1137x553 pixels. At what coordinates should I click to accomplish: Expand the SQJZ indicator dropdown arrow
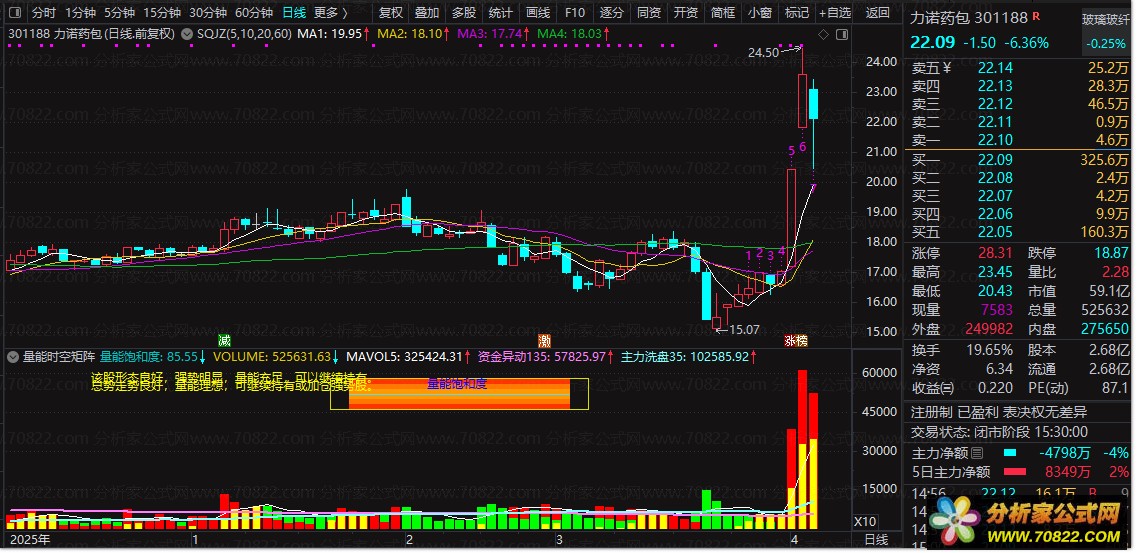click(x=186, y=33)
